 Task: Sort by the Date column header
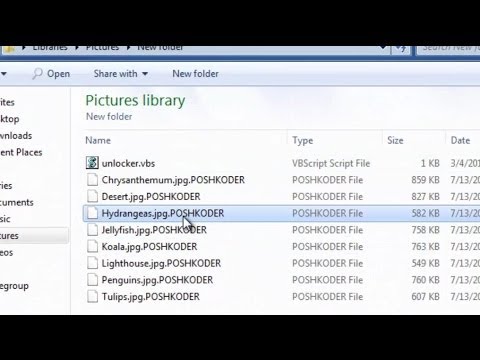(x=460, y=140)
